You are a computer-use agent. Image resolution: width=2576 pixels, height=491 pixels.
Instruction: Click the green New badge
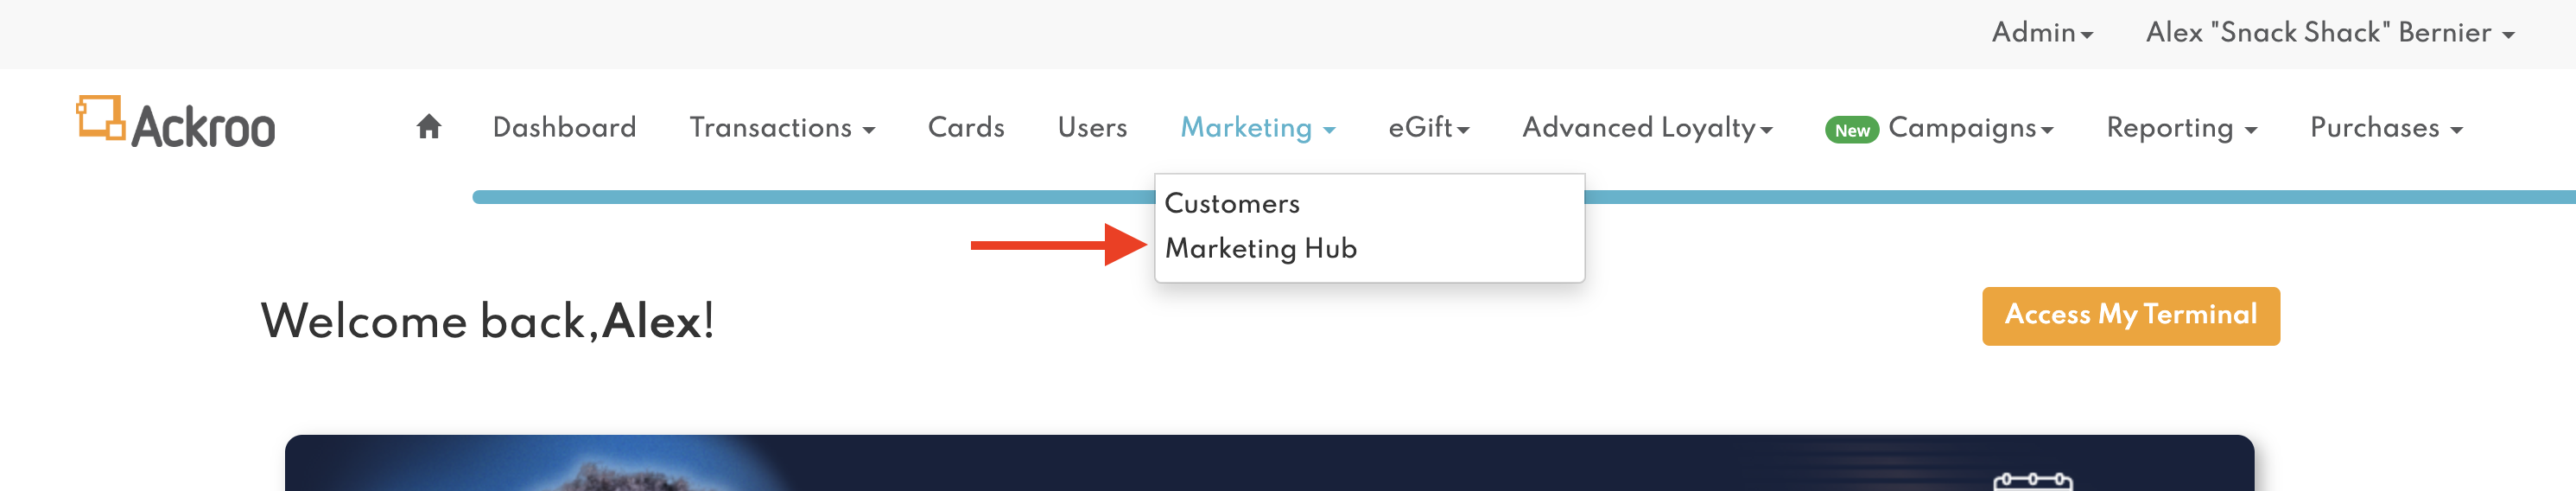(x=1851, y=130)
